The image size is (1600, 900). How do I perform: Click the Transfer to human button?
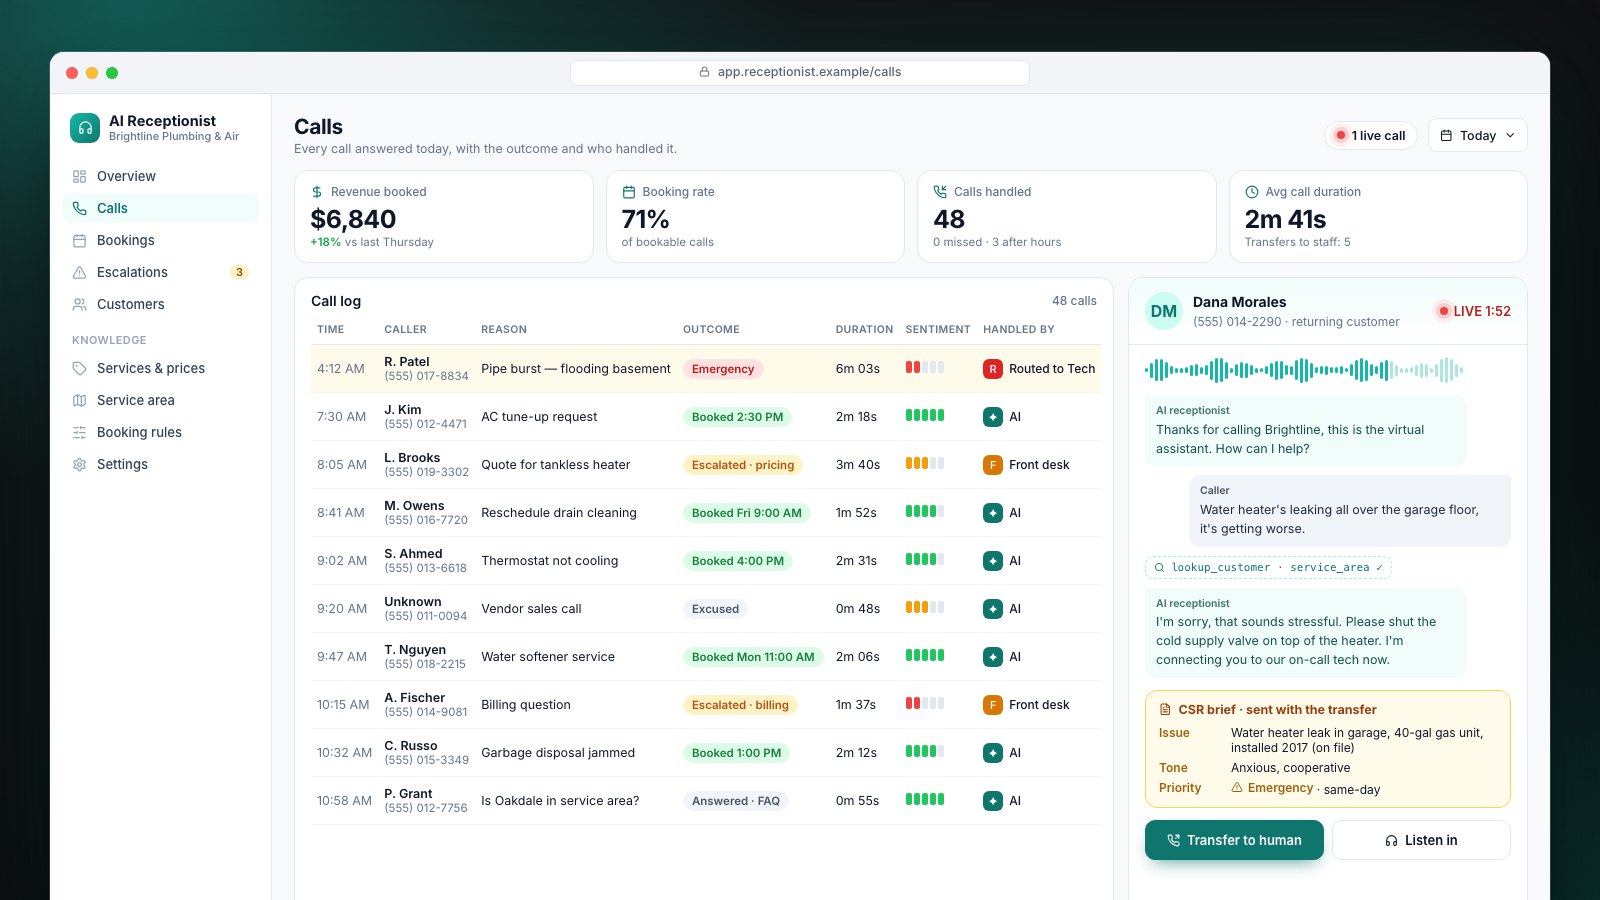(1234, 840)
